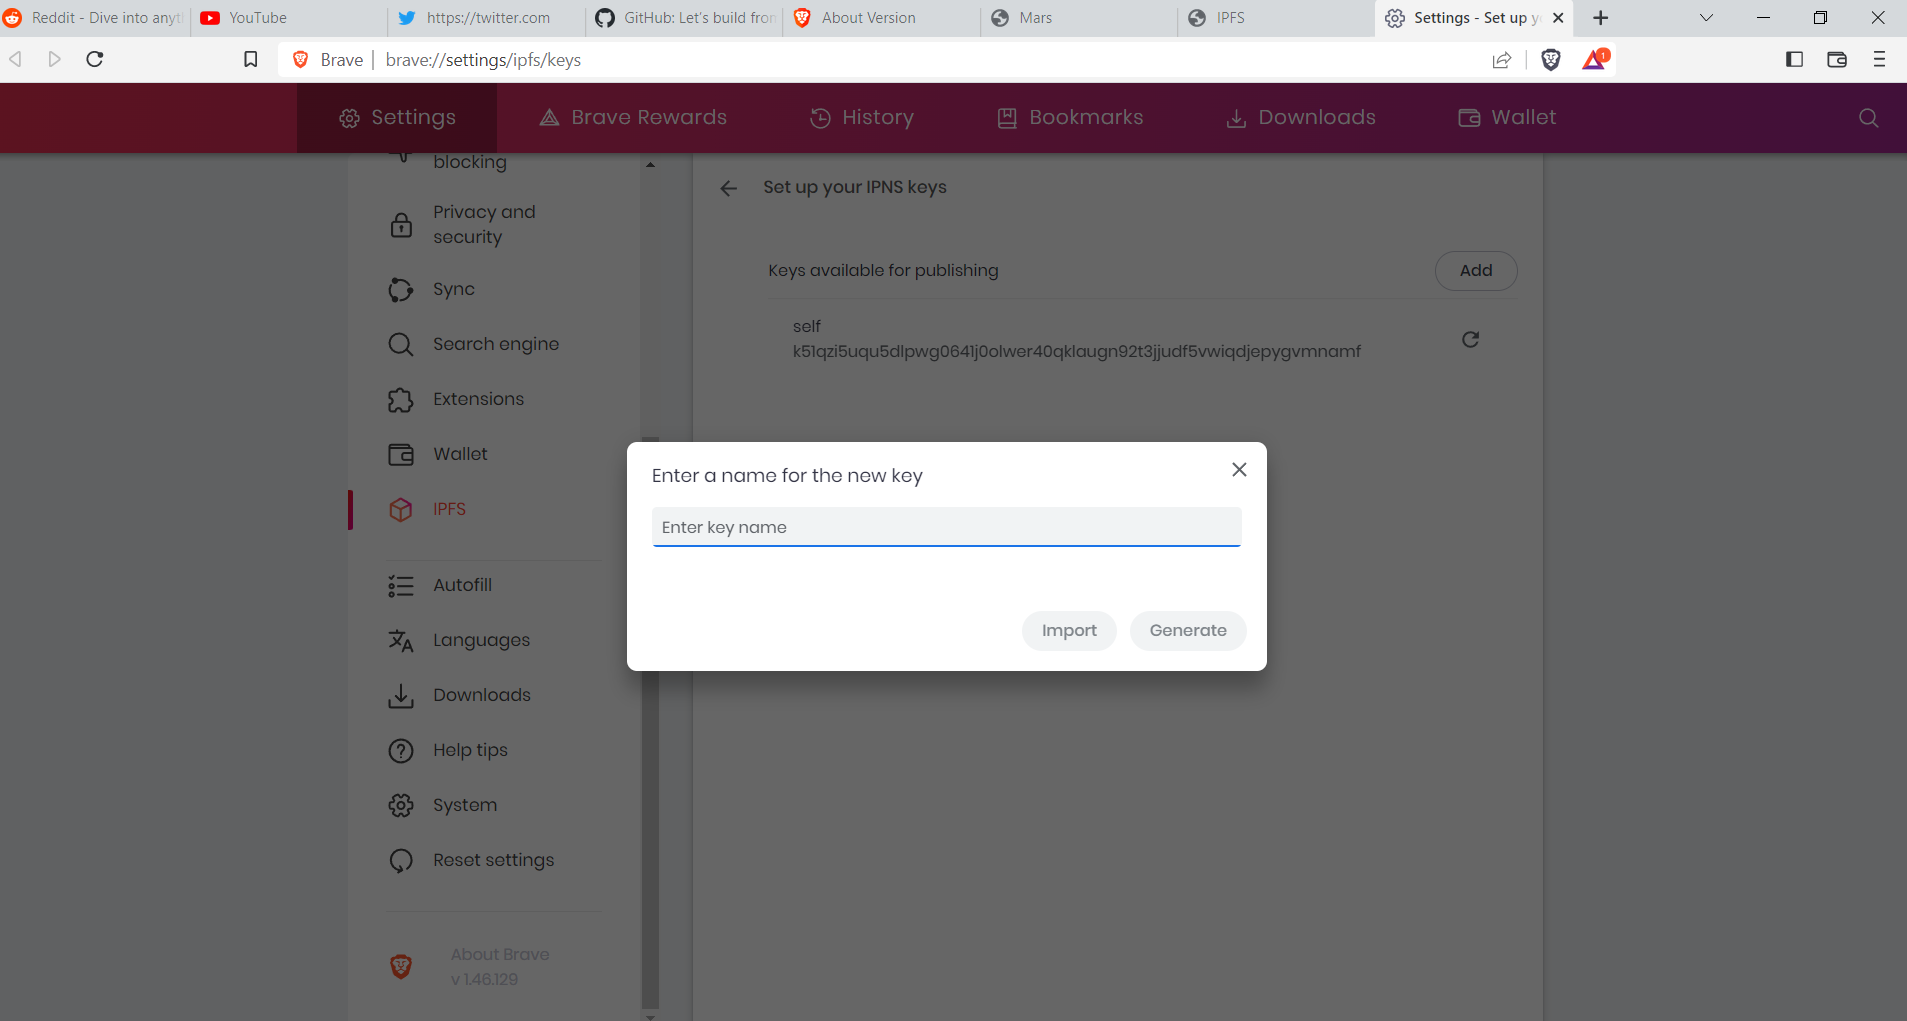
Task: Bookmark this page with the star icon
Action: (x=250, y=59)
